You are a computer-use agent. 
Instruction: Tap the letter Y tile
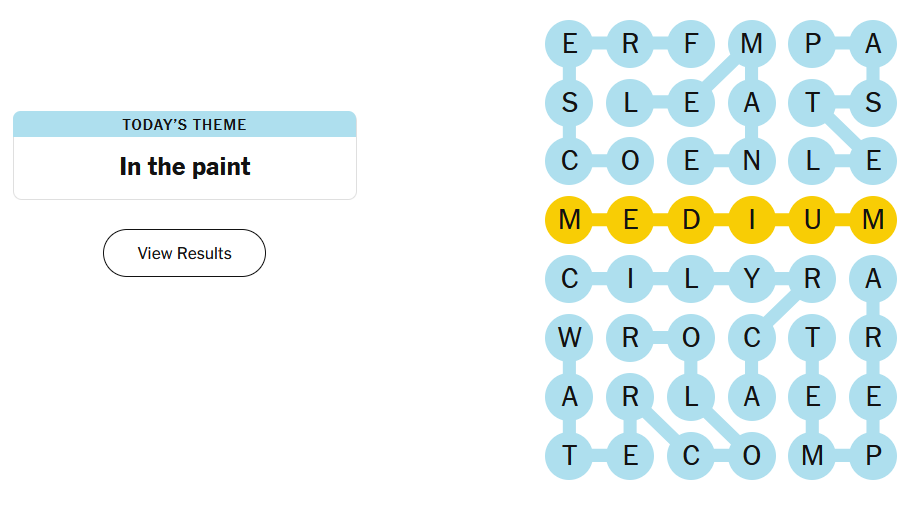pyautogui.click(x=752, y=279)
